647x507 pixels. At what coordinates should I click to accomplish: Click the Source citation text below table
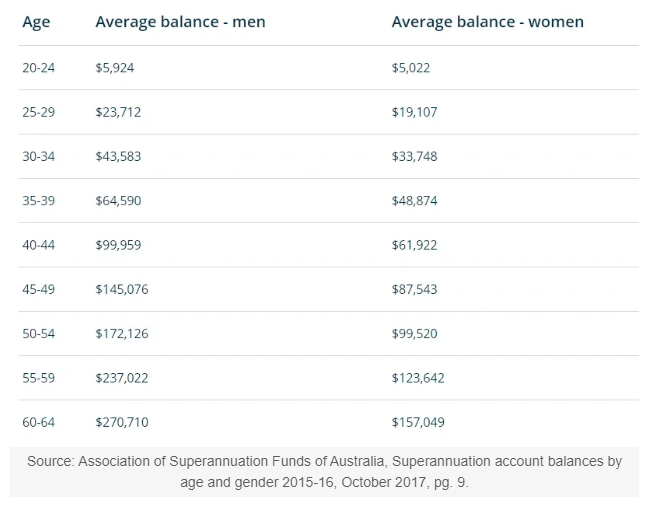coord(324,471)
